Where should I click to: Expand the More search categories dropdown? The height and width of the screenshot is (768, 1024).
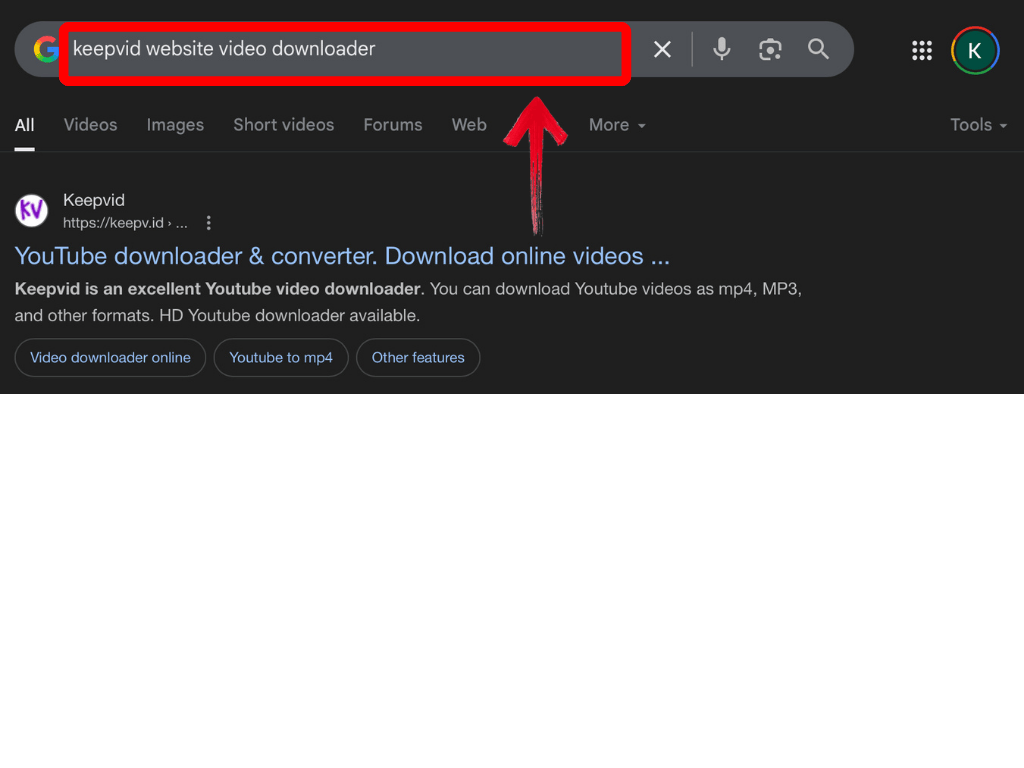tap(616, 124)
